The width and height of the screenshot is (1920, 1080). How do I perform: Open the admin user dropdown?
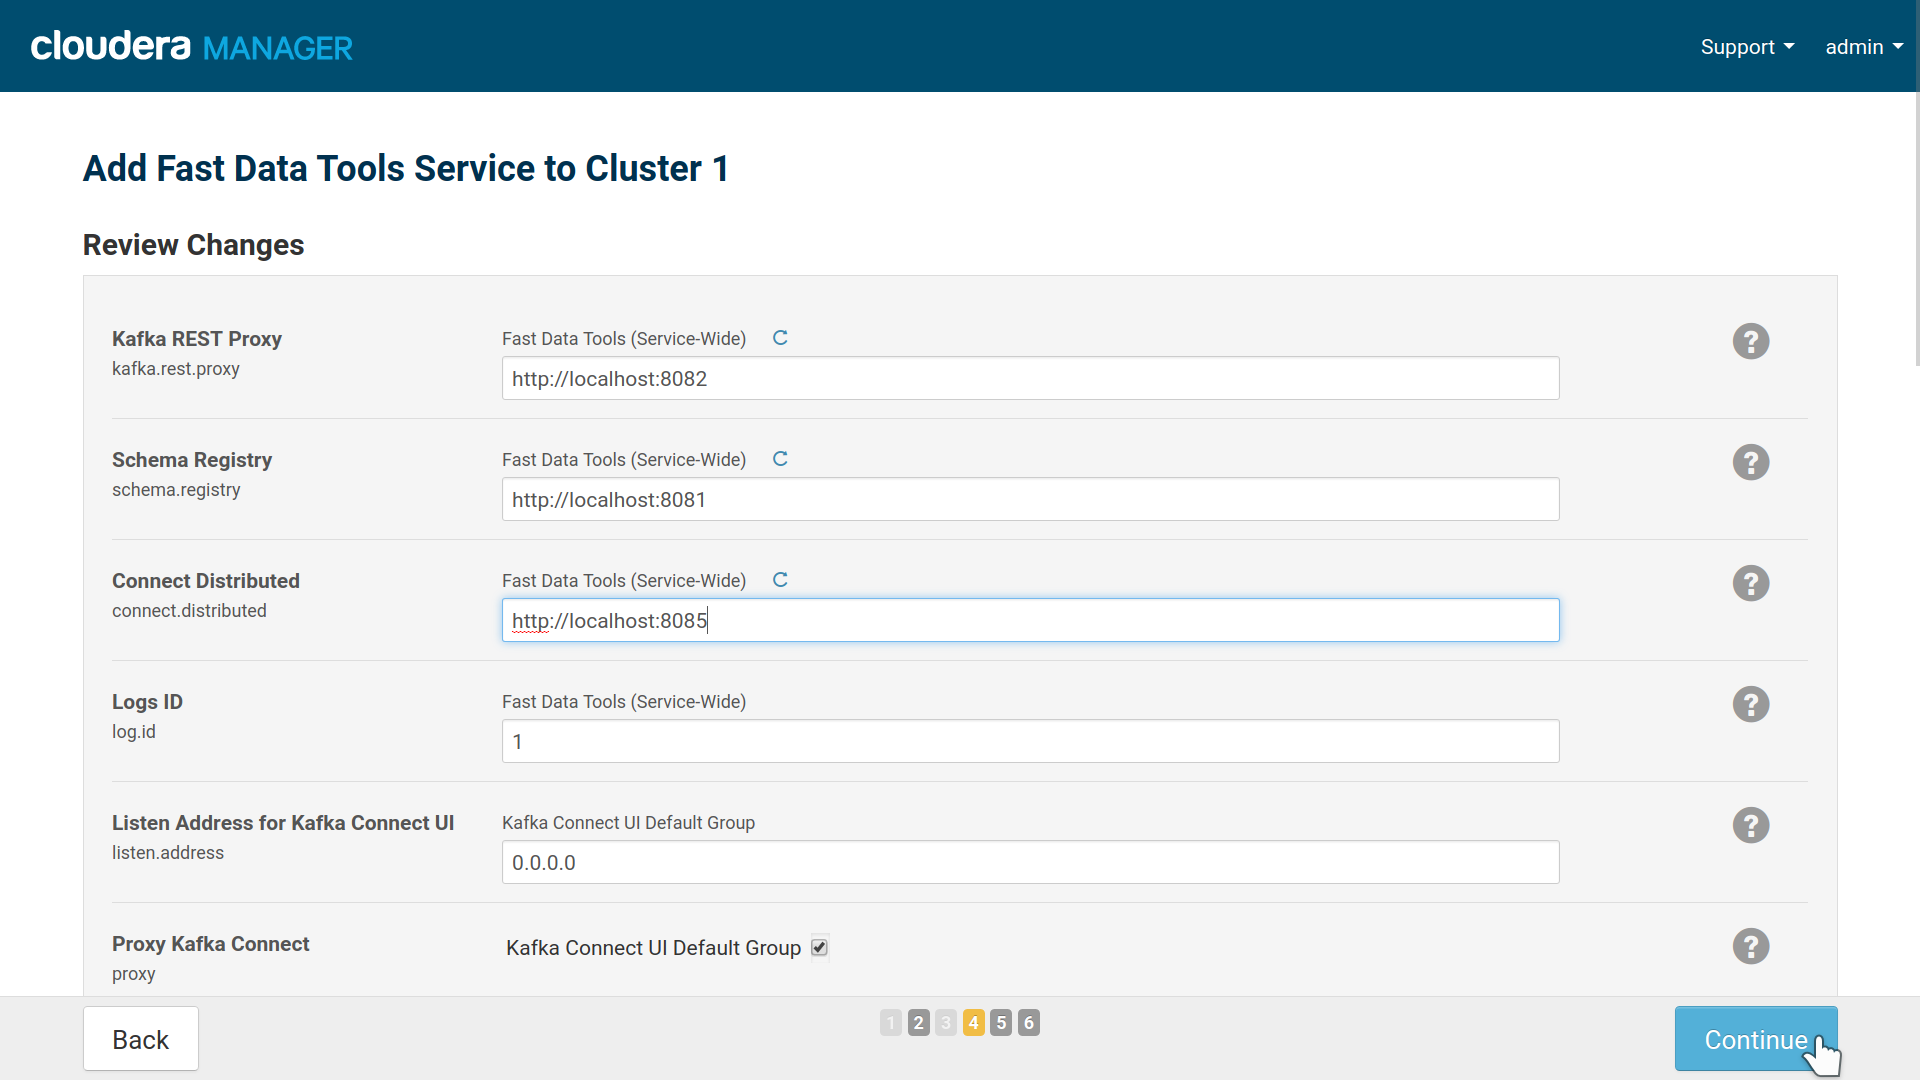[x=1864, y=47]
